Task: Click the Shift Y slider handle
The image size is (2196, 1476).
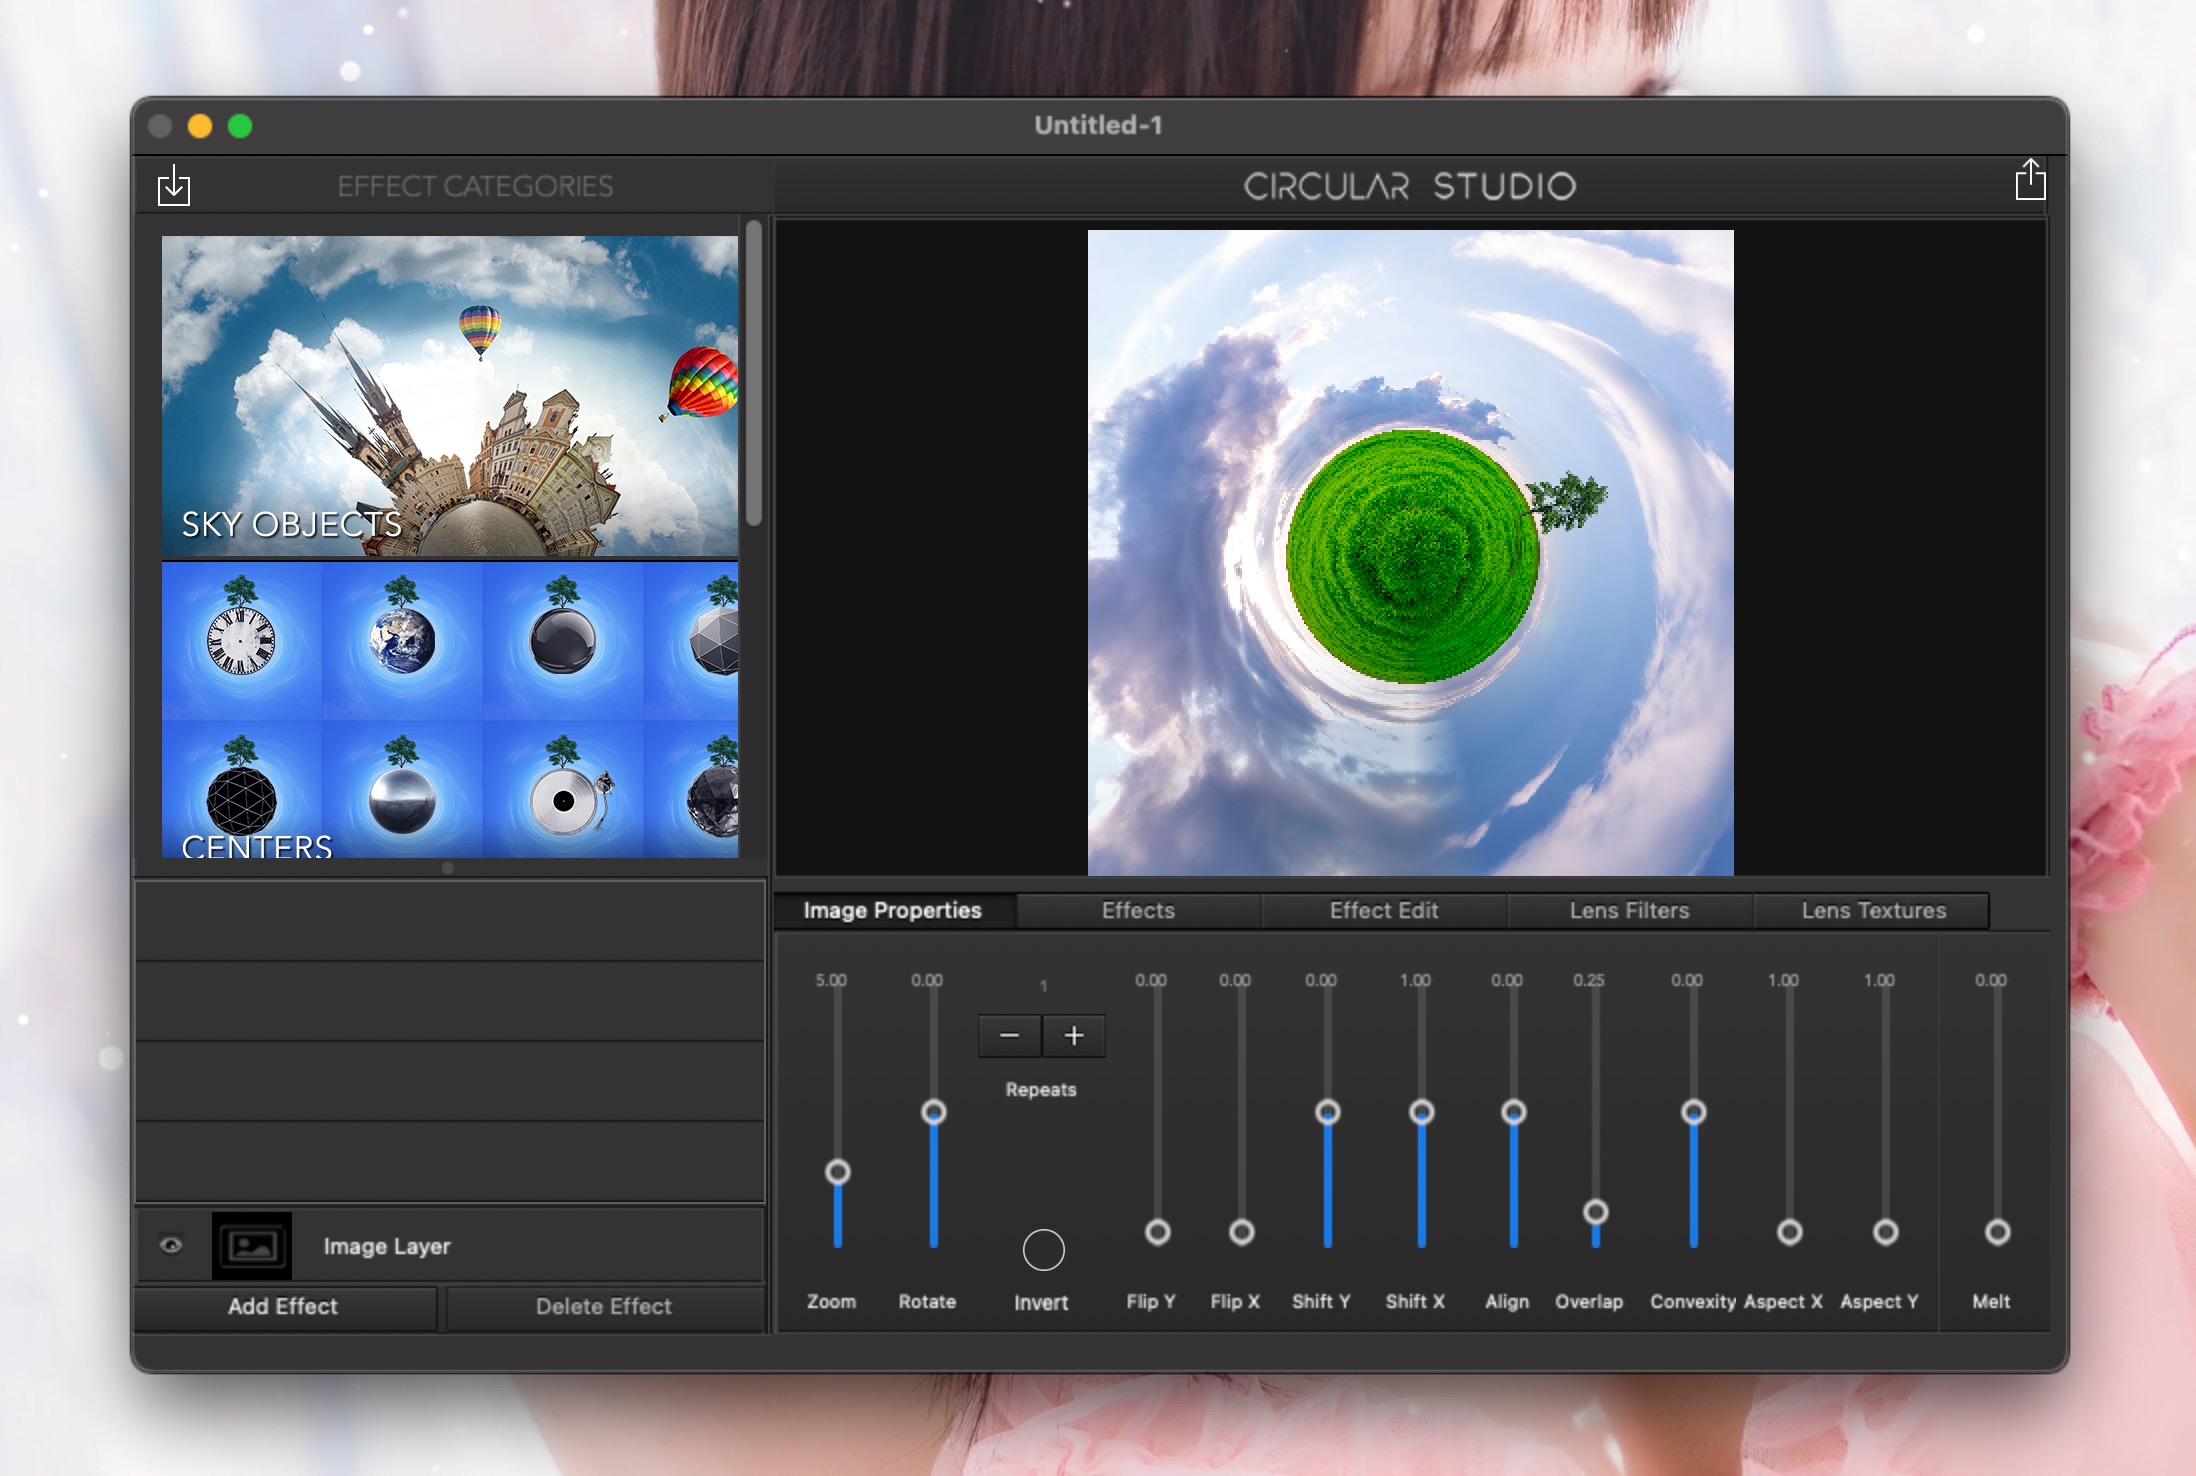Action: tap(1328, 1111)
